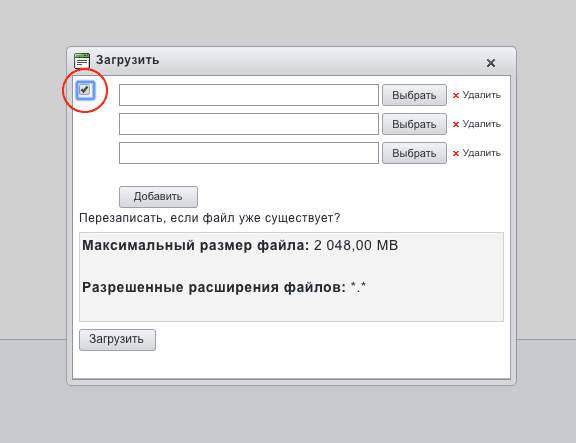Image resolution: width=576 pixels, height=443 pixels.
Task: Click the red X icon in second row
Action: [456, 125]
